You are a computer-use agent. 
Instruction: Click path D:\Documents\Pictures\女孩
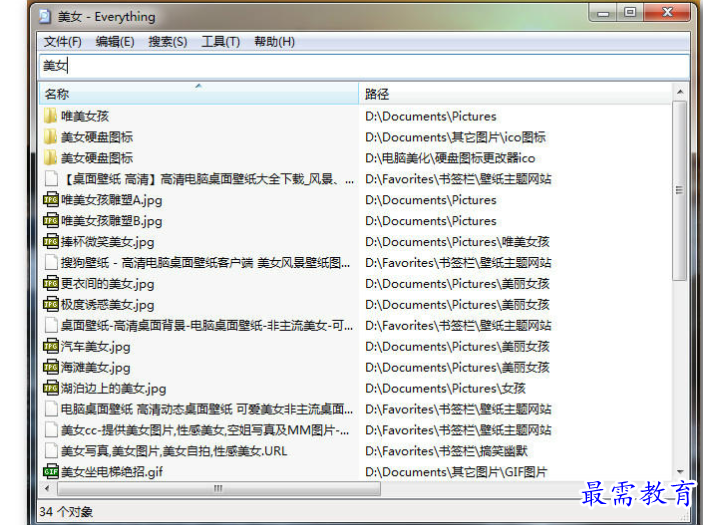[445, 388]
